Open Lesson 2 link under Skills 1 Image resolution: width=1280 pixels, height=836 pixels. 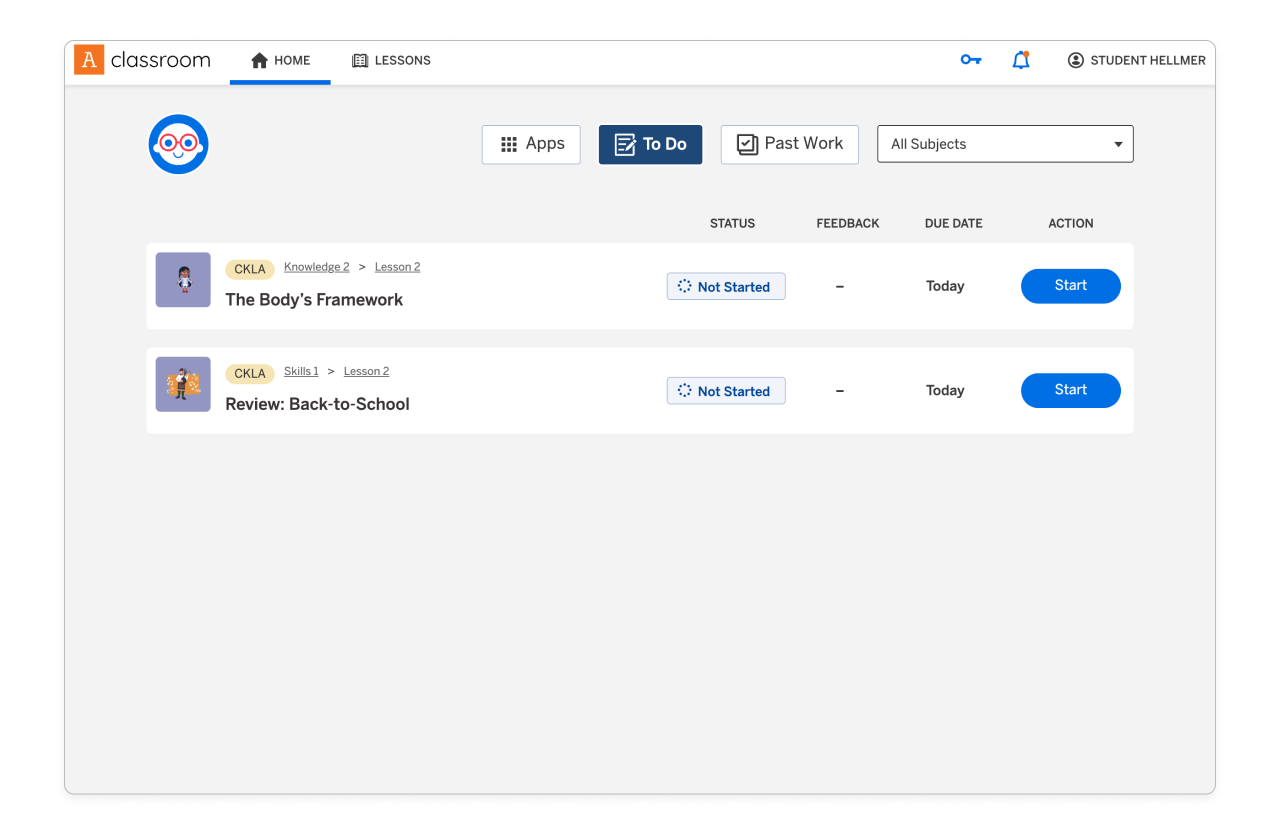tap(366, 371)
